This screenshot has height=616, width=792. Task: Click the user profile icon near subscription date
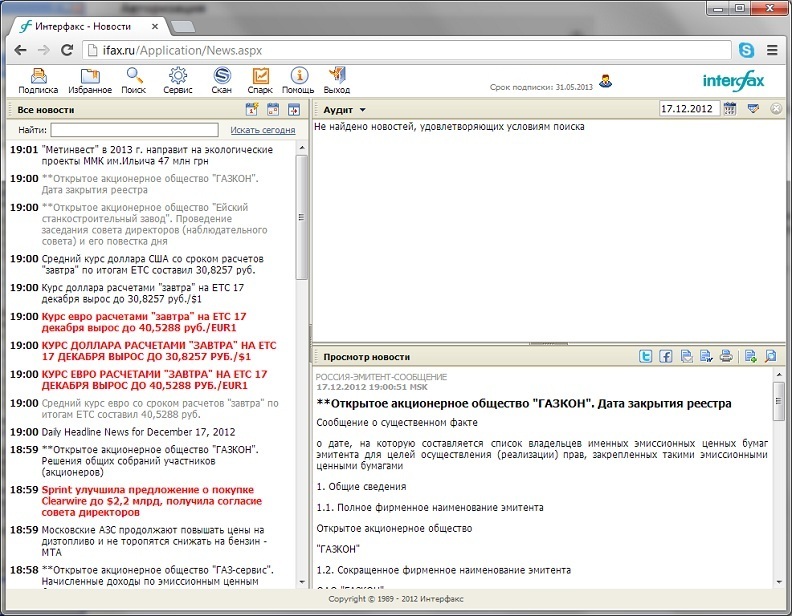click(x=606, y=81)
